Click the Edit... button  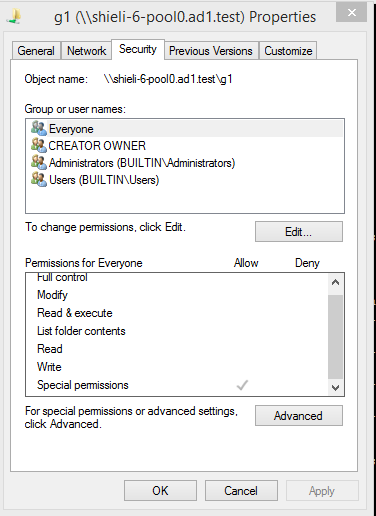point(299,231)
